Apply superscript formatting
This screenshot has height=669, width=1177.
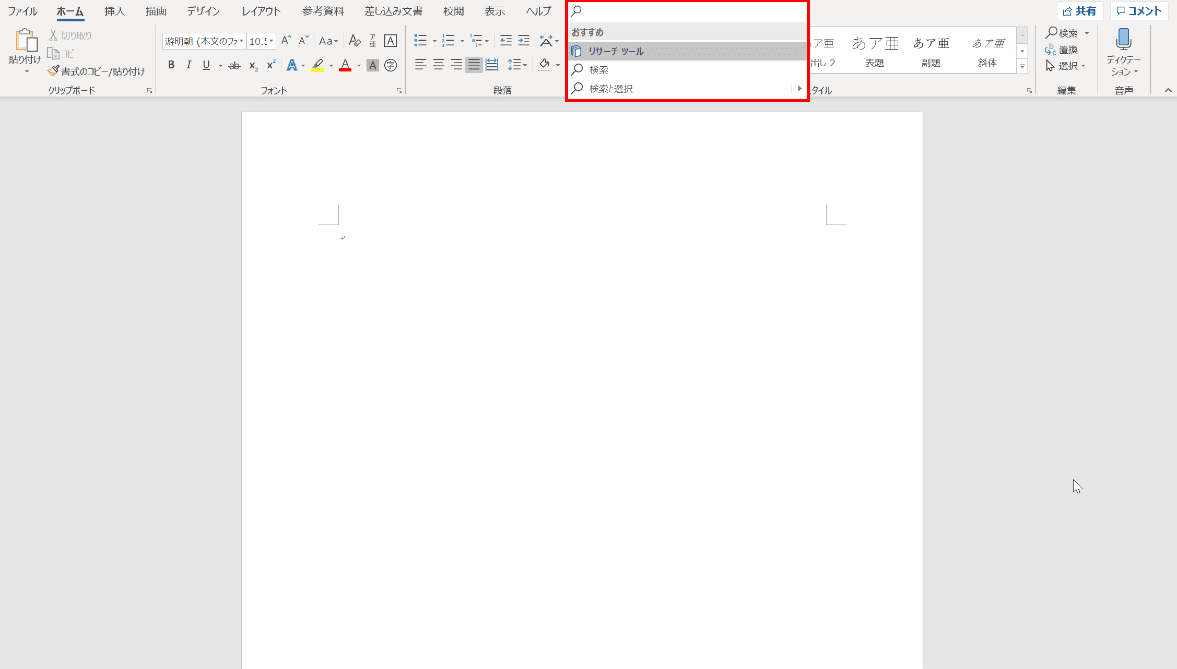271,65
